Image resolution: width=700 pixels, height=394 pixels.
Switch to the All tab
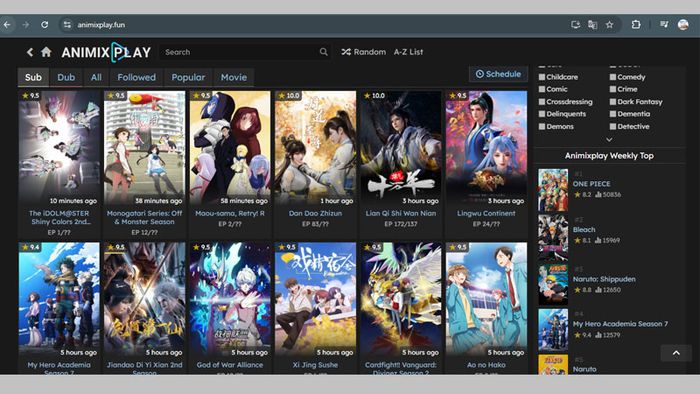tap(96, 77)
